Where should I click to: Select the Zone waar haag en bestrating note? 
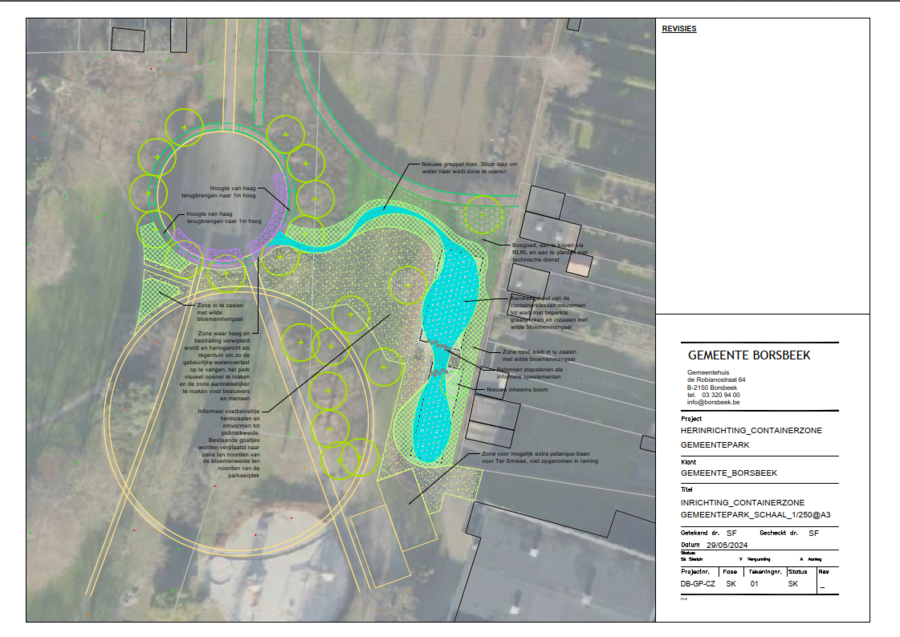tap(216, 366)
